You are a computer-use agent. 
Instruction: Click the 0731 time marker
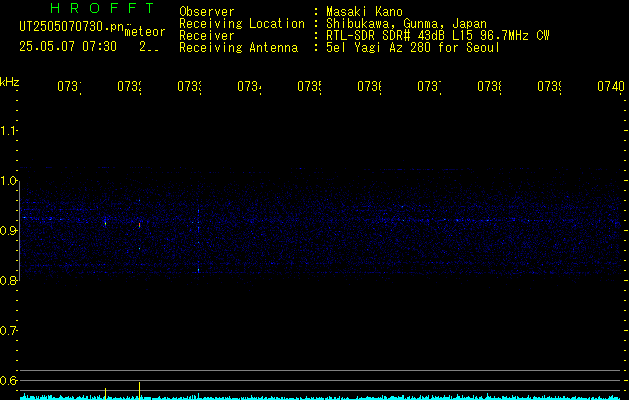pos(69,86)
